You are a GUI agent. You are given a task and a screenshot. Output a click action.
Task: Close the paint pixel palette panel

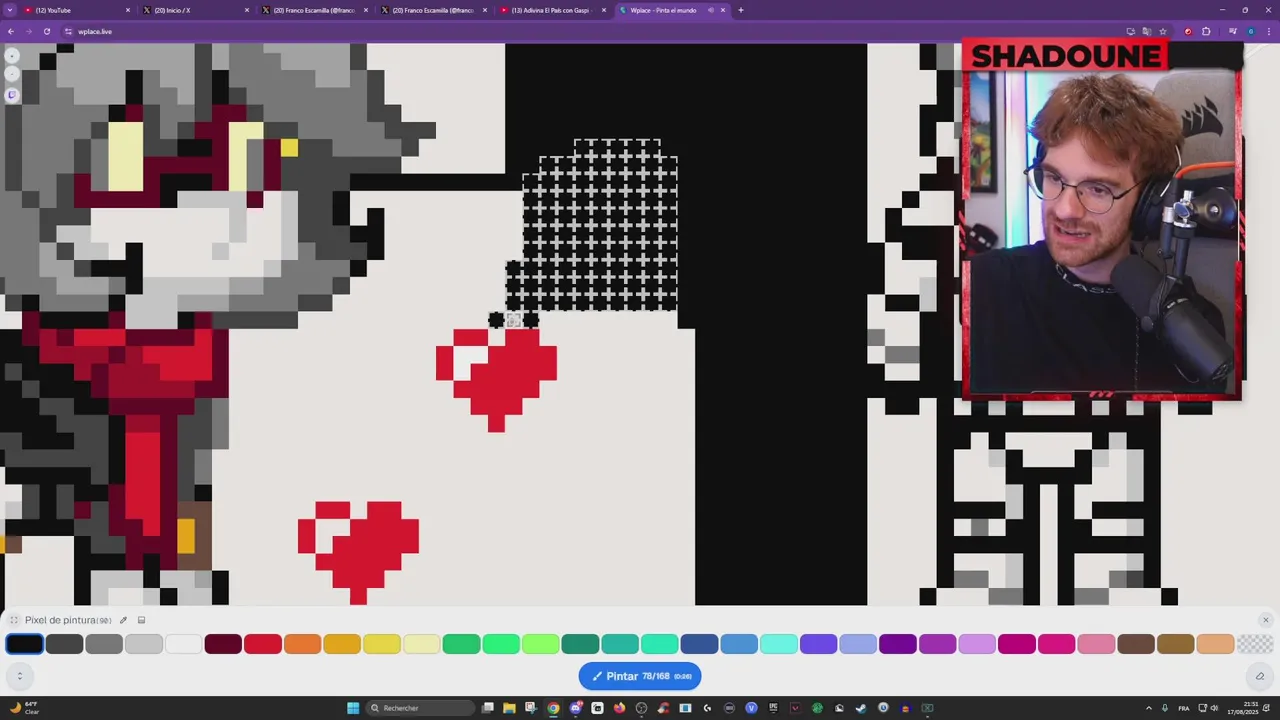click(x=1265, y=620)
